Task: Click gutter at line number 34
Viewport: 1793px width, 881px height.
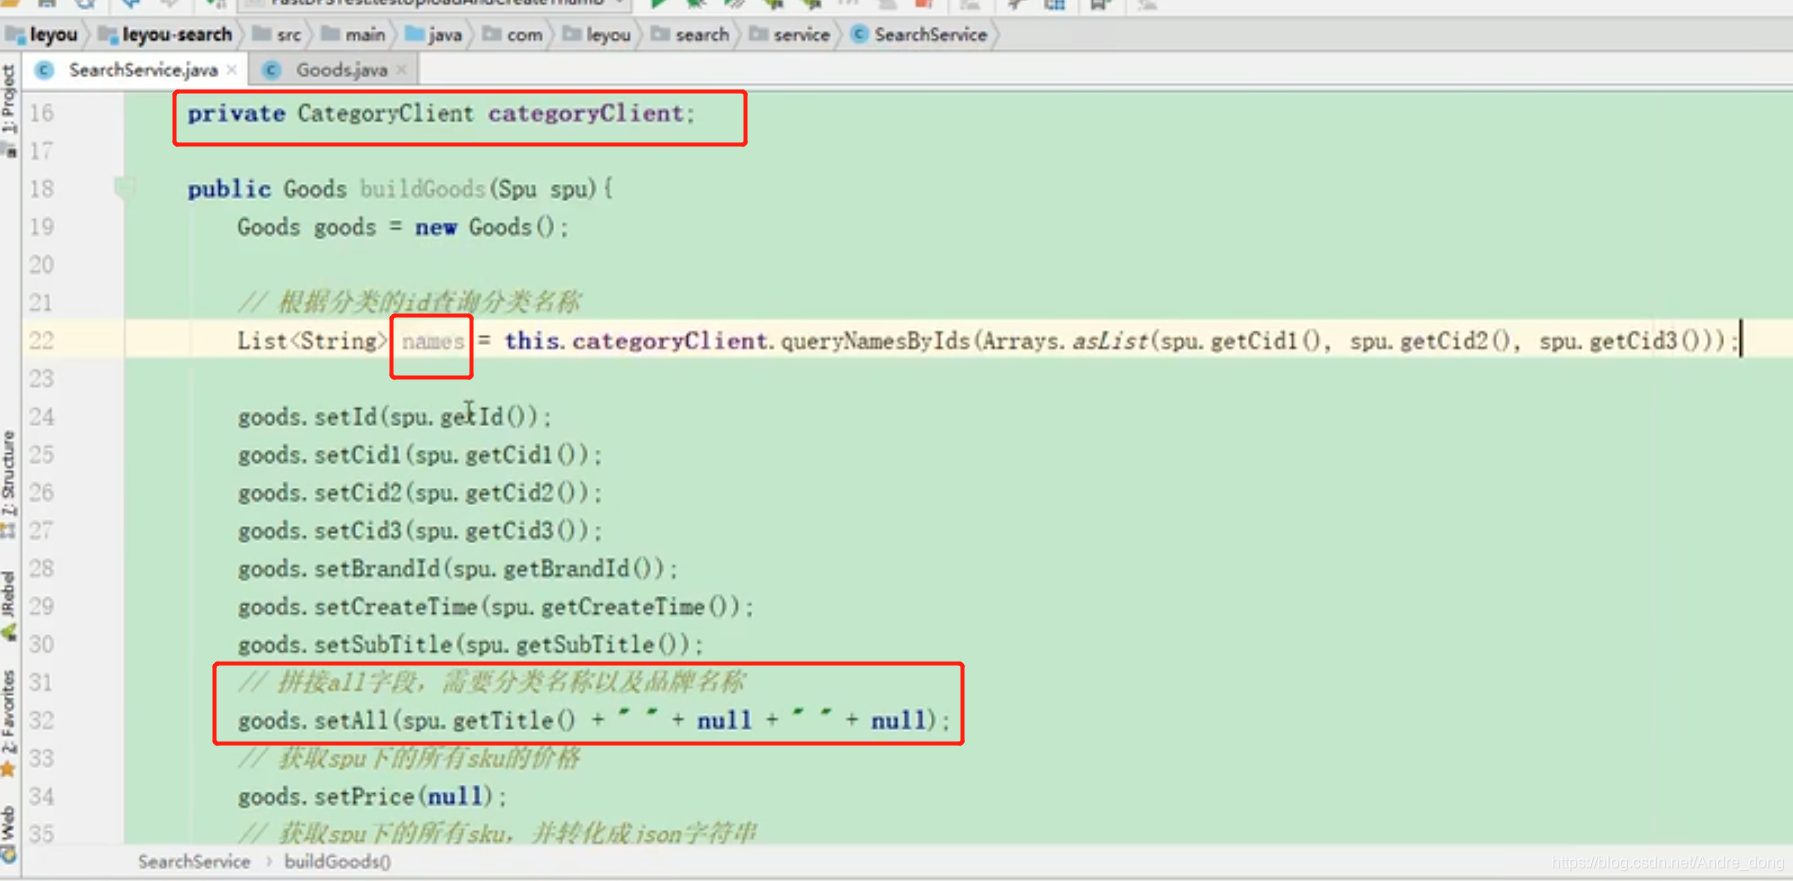Action: point(42,796)
